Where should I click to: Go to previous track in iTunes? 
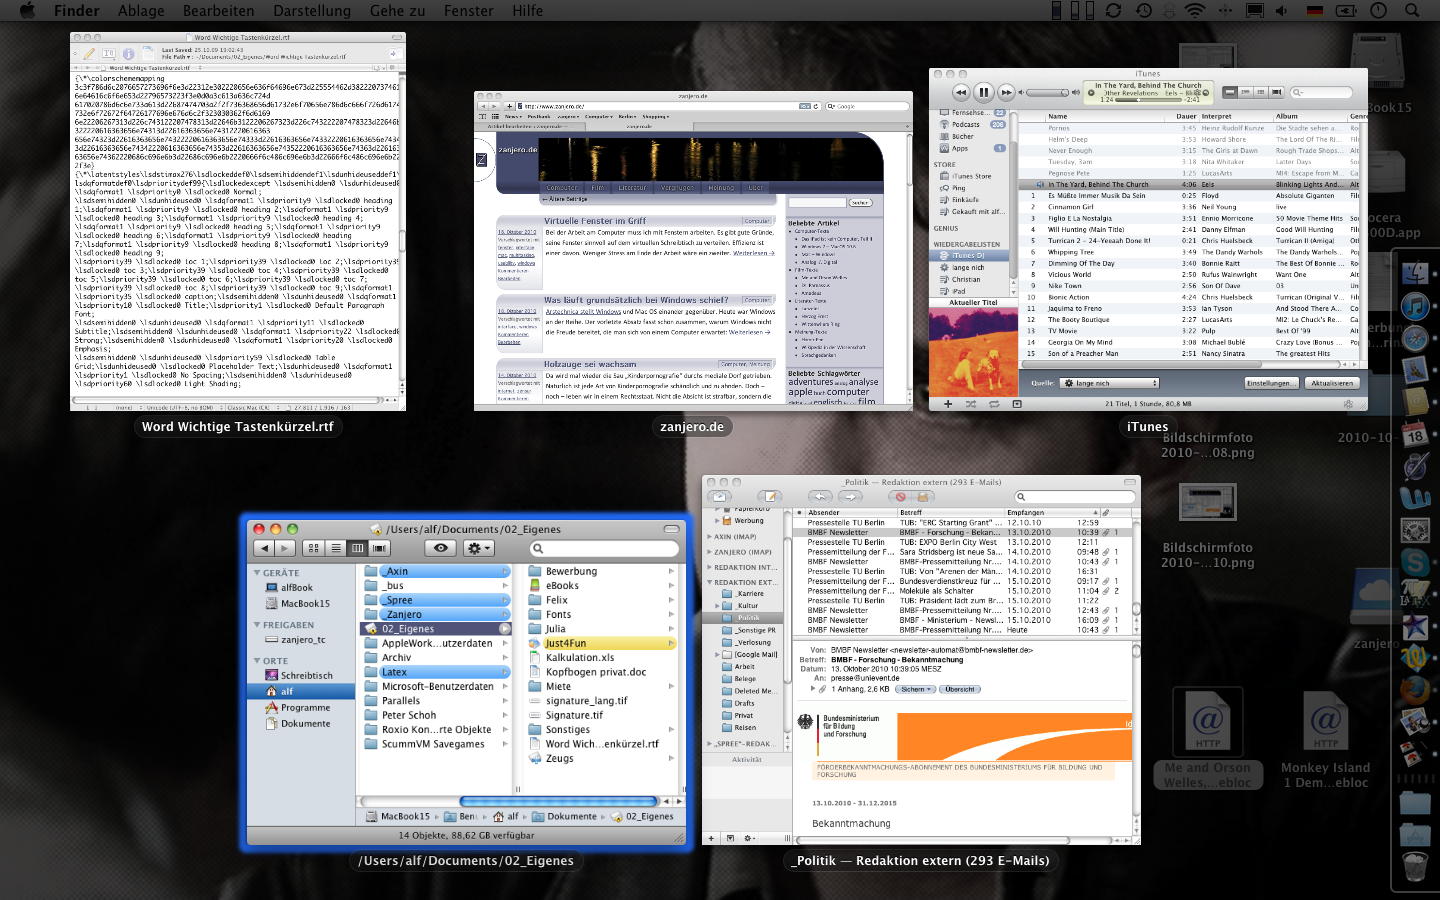(961, 92)
